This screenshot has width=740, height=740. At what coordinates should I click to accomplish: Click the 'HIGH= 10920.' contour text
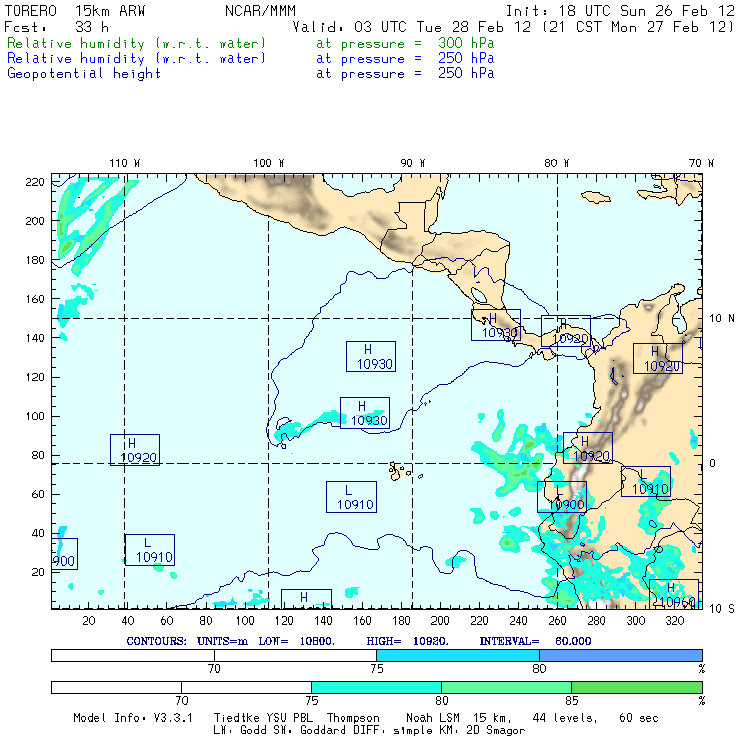407,641
